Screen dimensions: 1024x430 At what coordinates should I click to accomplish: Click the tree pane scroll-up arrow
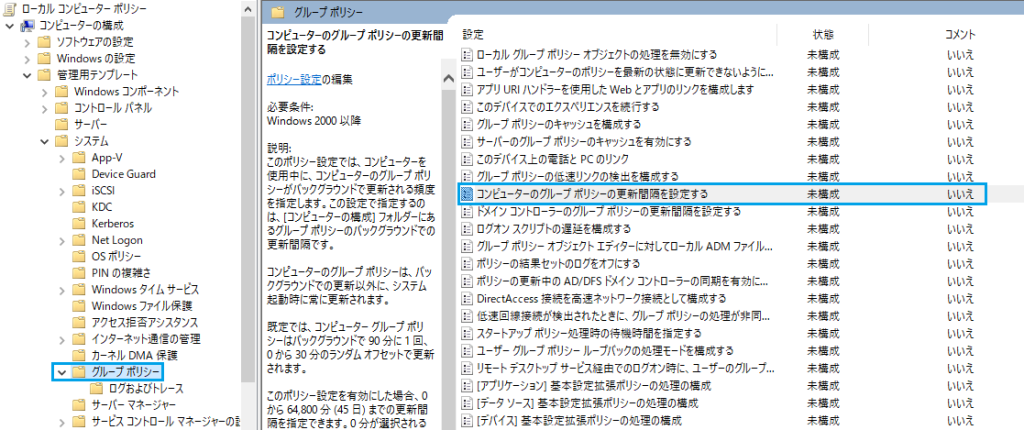point(248,9)
